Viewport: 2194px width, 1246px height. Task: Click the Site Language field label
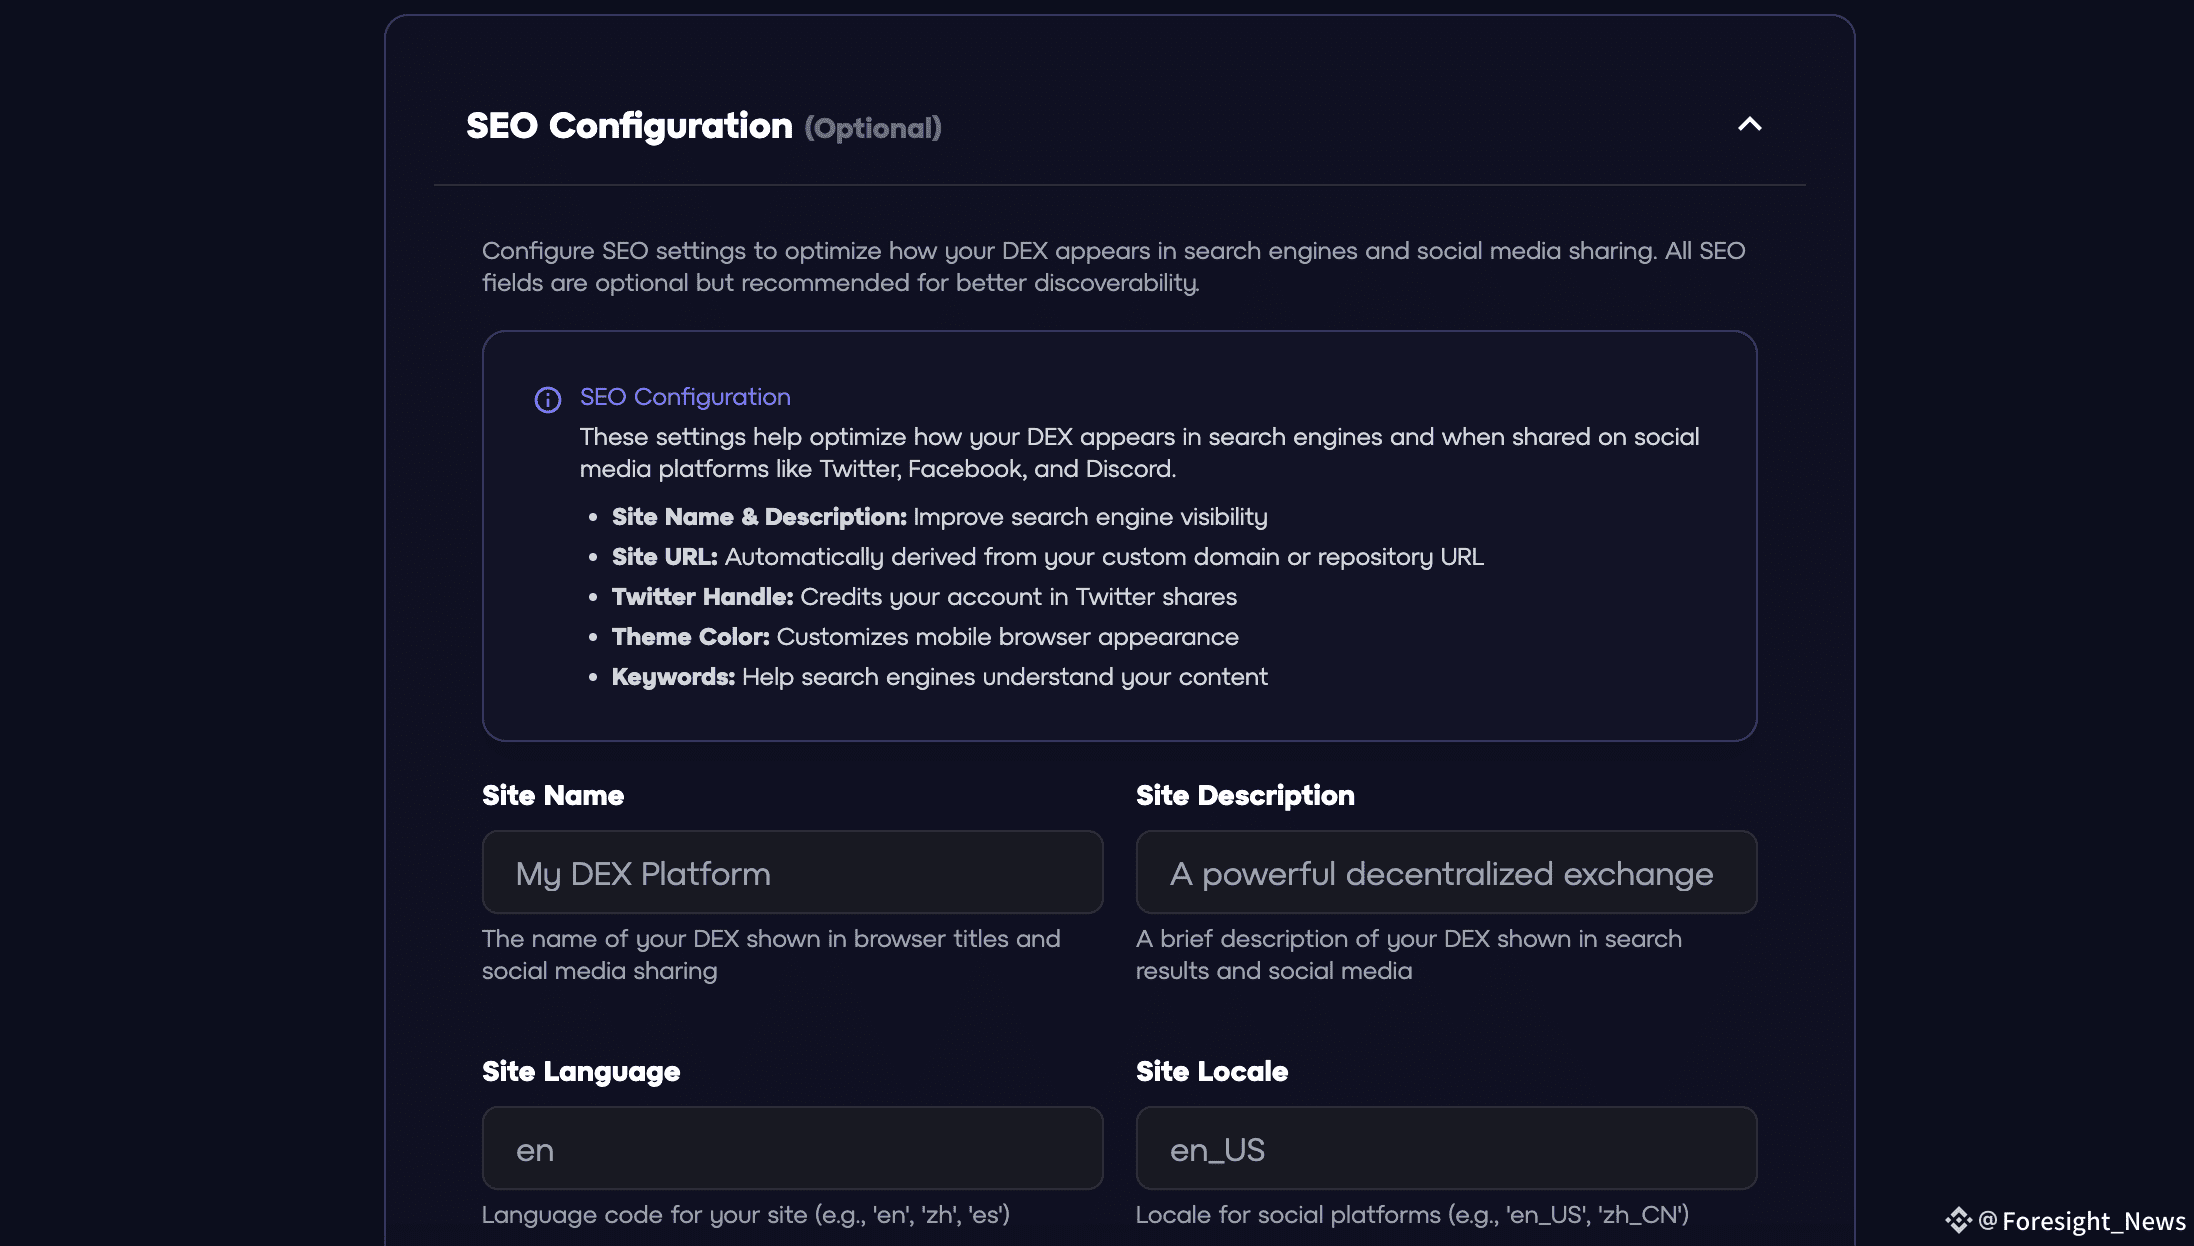[581, 1072]
